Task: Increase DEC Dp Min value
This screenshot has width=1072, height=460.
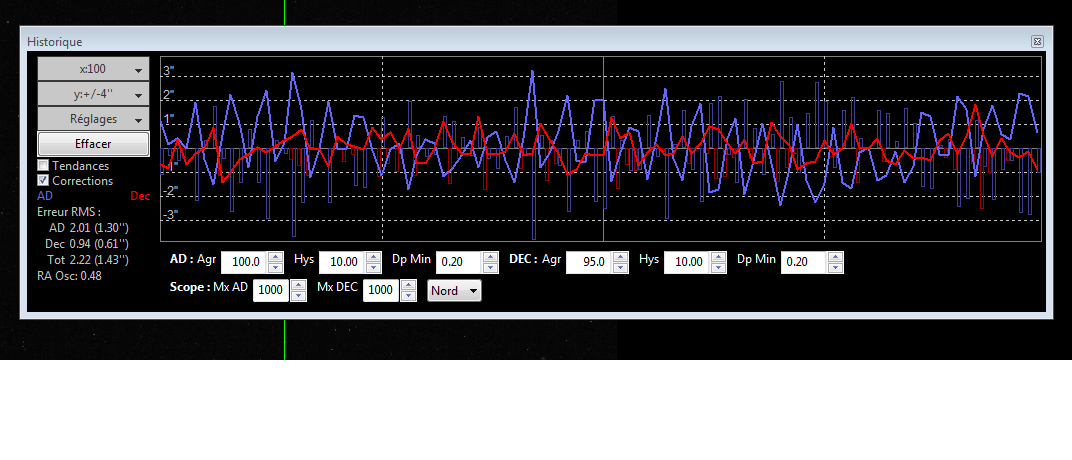Action: [x=835, y=257]
